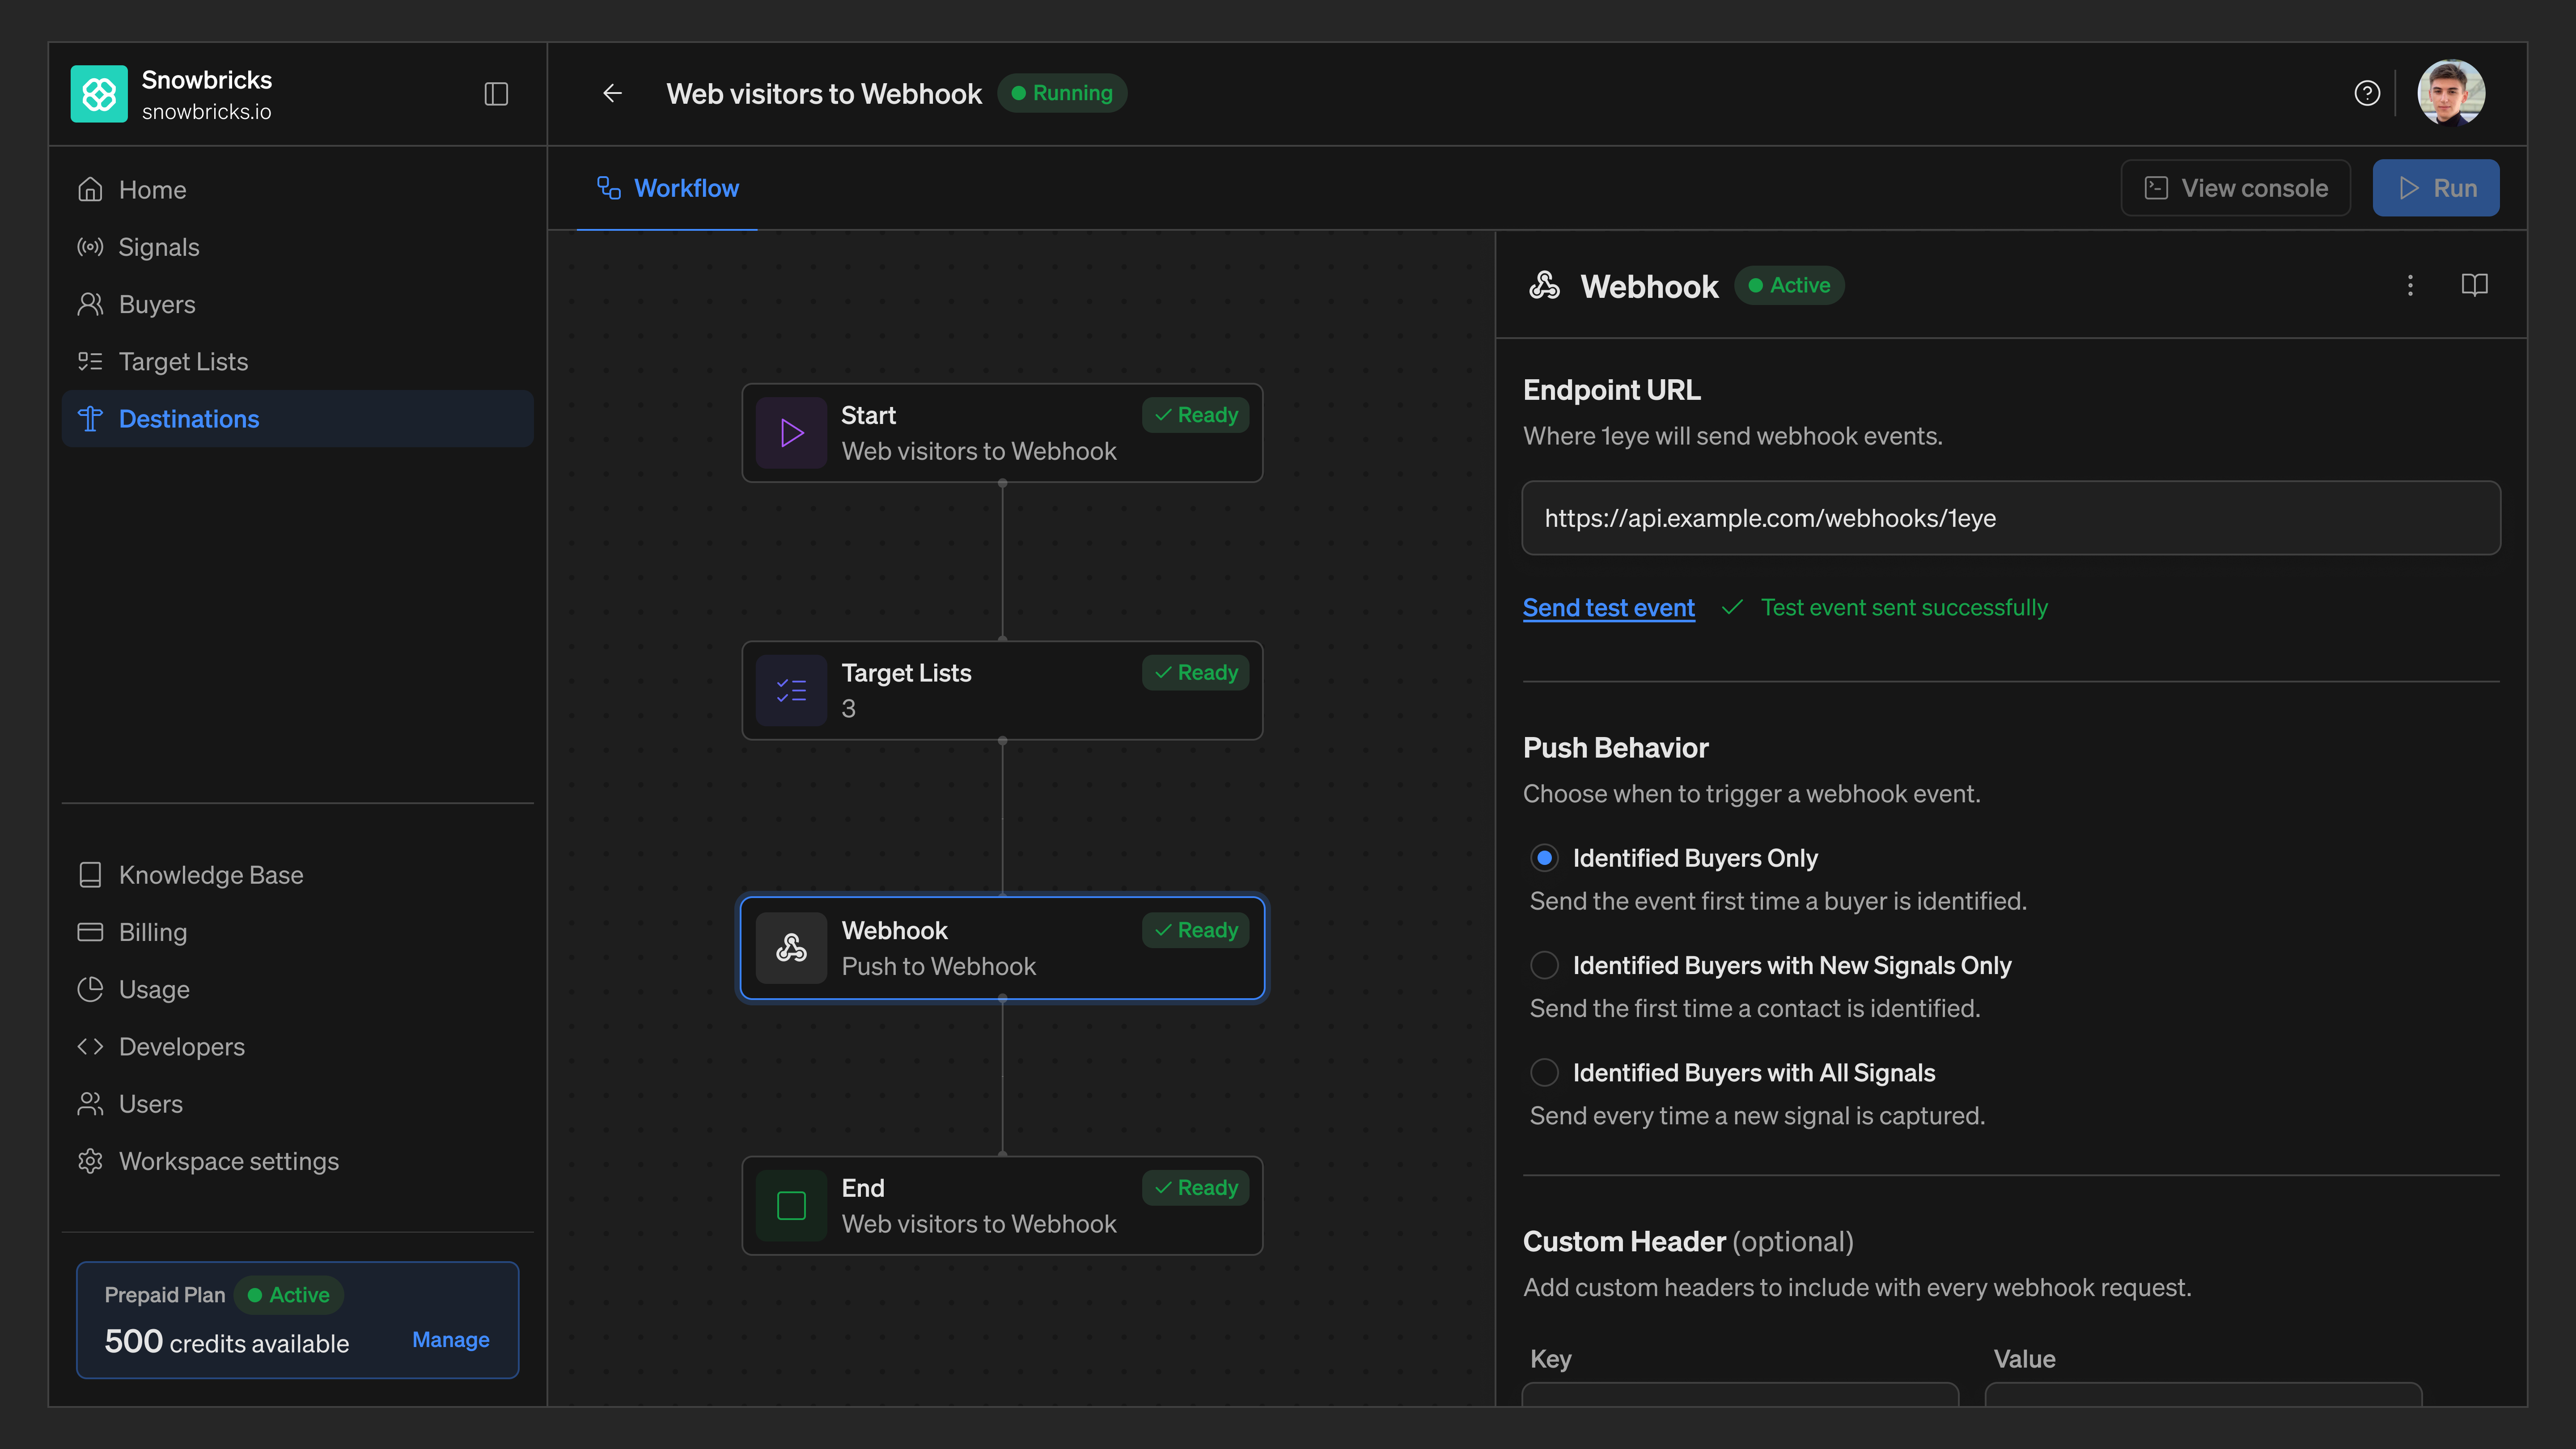Select the Webhook workflow node
The image size is (2576, 1449).
[x=1002, y=948]
